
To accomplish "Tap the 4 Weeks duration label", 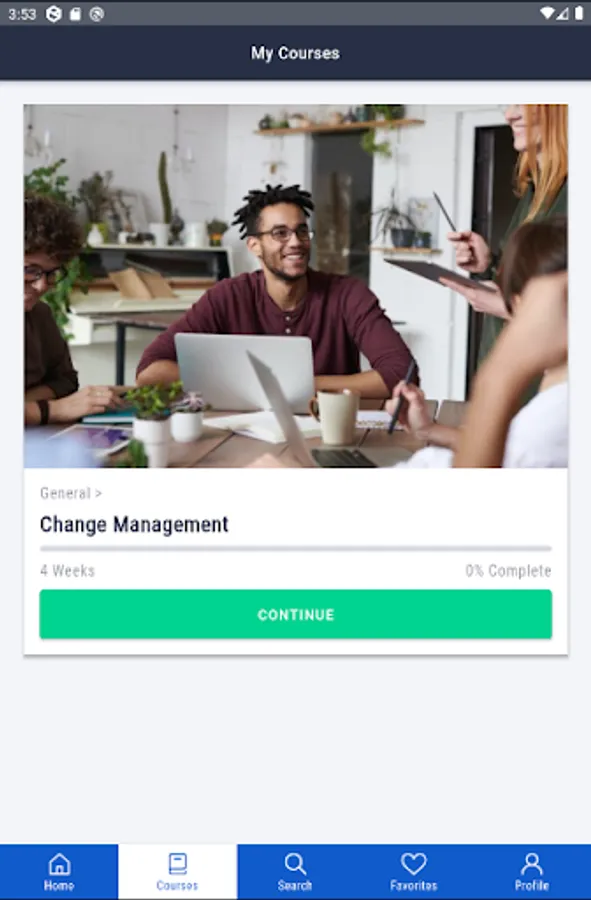I will click(67, 571).
